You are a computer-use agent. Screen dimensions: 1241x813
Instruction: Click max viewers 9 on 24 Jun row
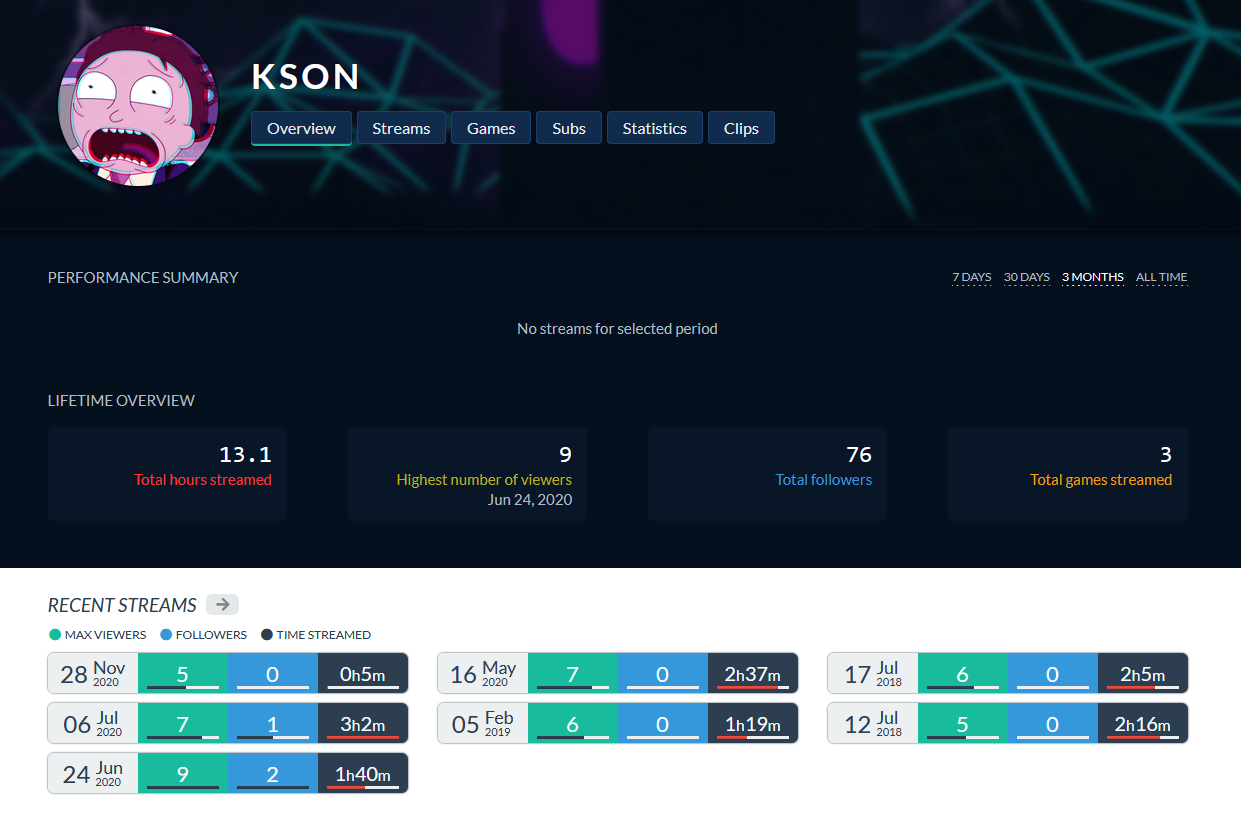(x=183, y=773)
